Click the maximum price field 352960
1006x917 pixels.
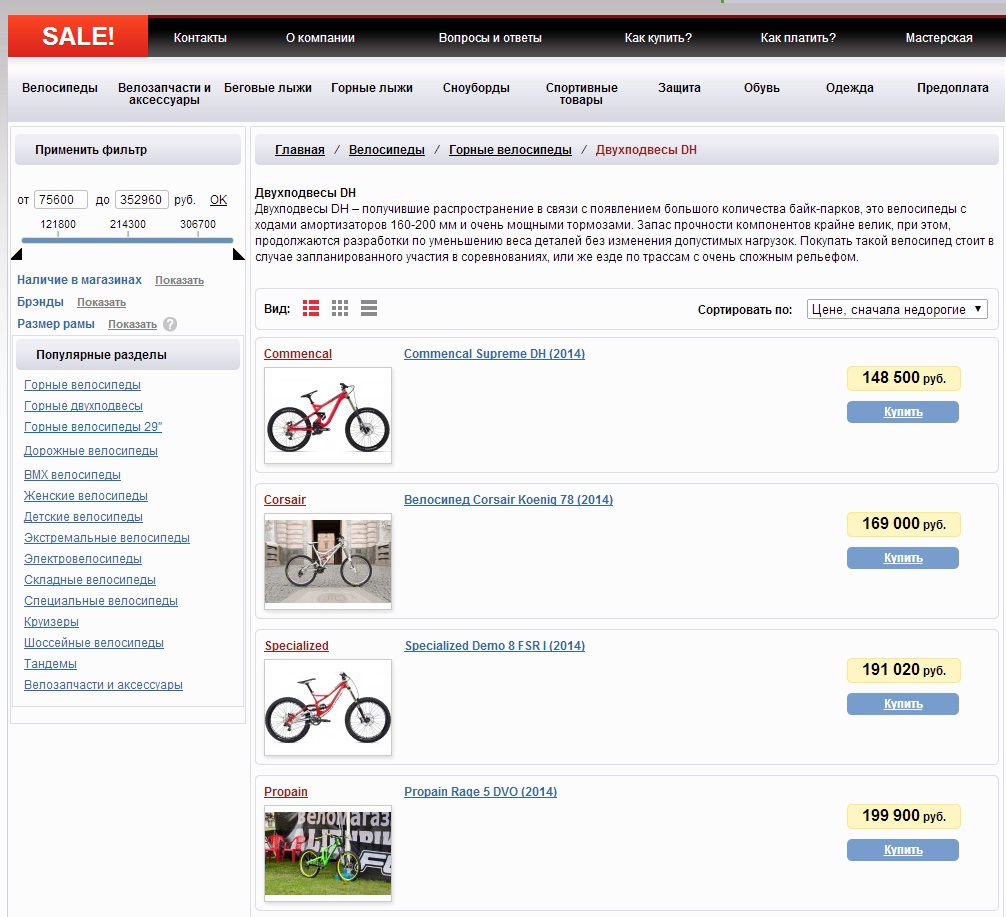click(x=141, y=200)
